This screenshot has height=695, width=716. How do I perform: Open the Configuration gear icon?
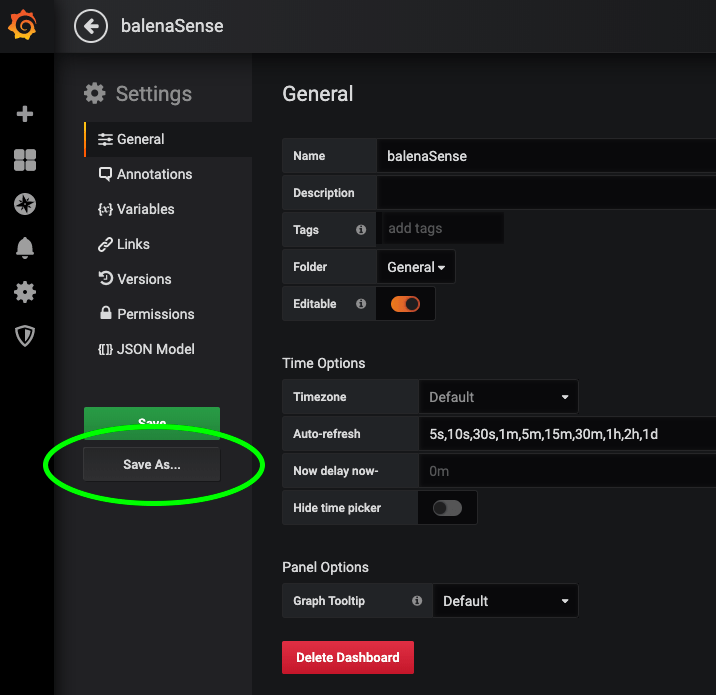(x=25, y=292)
